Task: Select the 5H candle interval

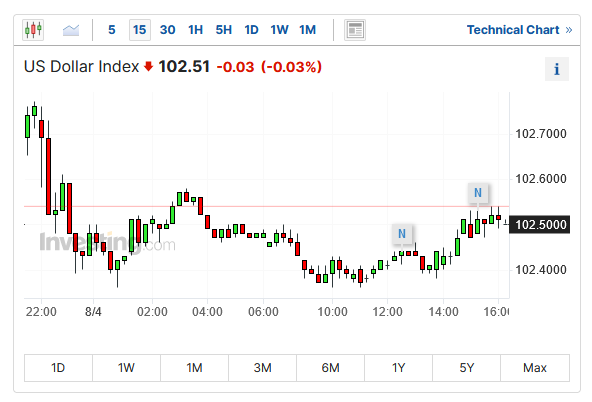Action: (223, 30)
